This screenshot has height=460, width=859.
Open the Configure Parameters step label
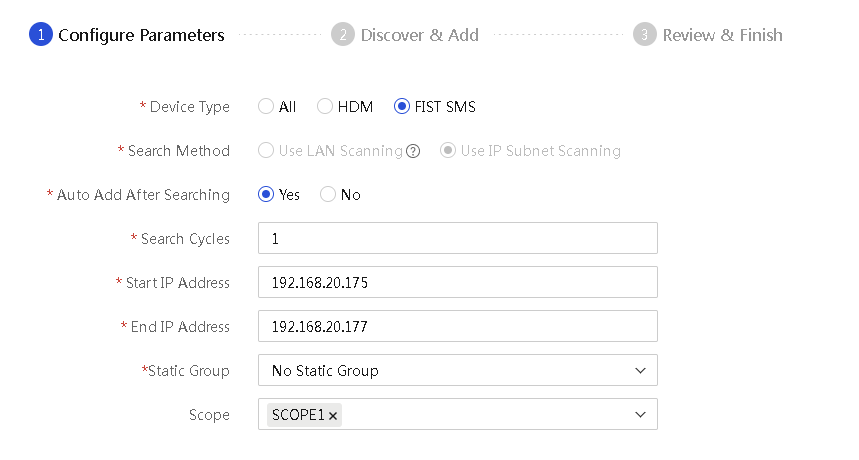click(x=141, y=35)
